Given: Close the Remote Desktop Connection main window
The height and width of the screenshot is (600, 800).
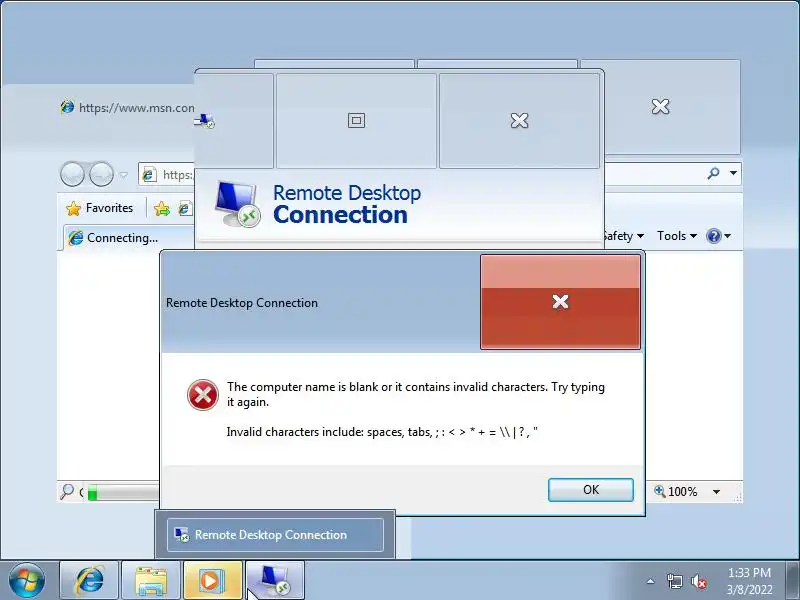Looking at the screenshot, I should 519,120.
